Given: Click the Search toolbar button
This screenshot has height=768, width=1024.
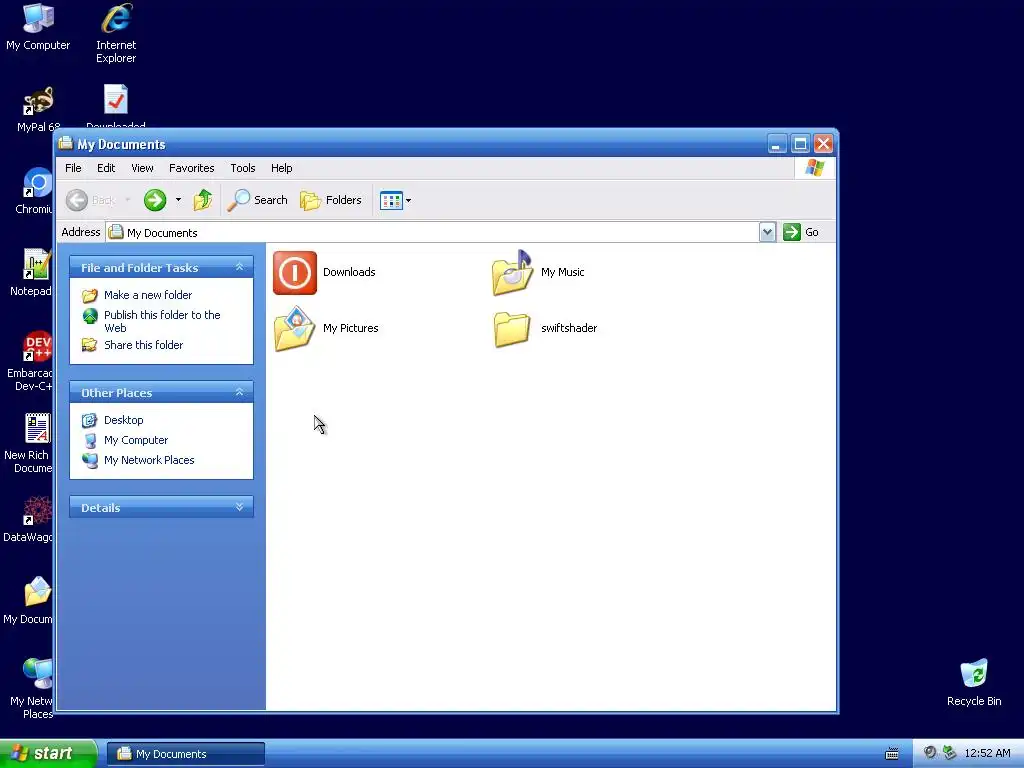Looking at the screenshot, I should click(257, 200).
